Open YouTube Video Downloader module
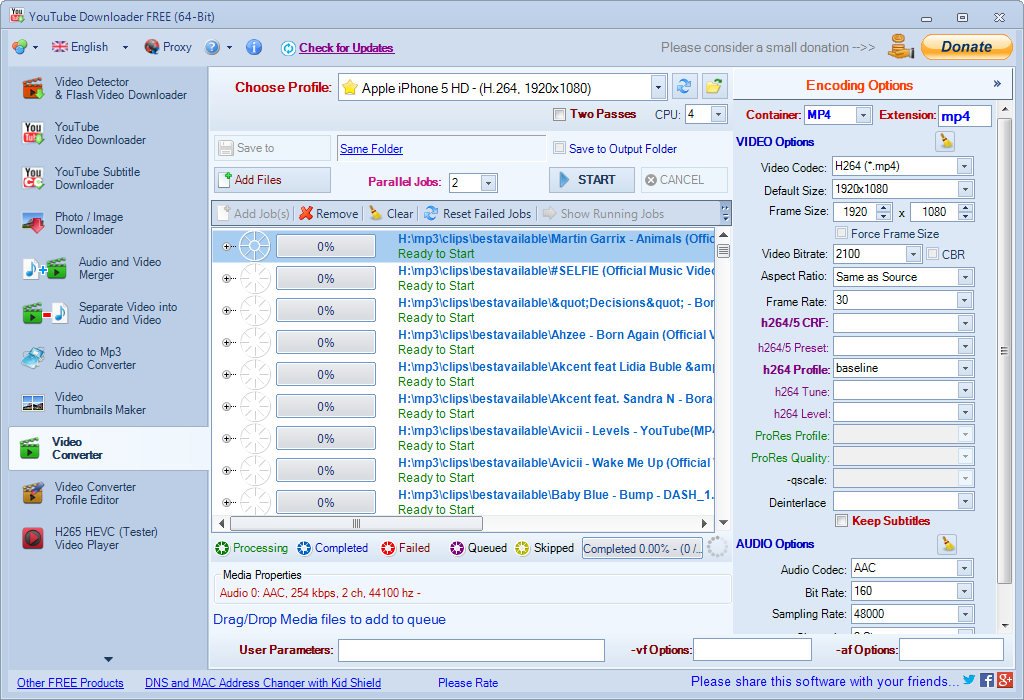 point(85,133)
